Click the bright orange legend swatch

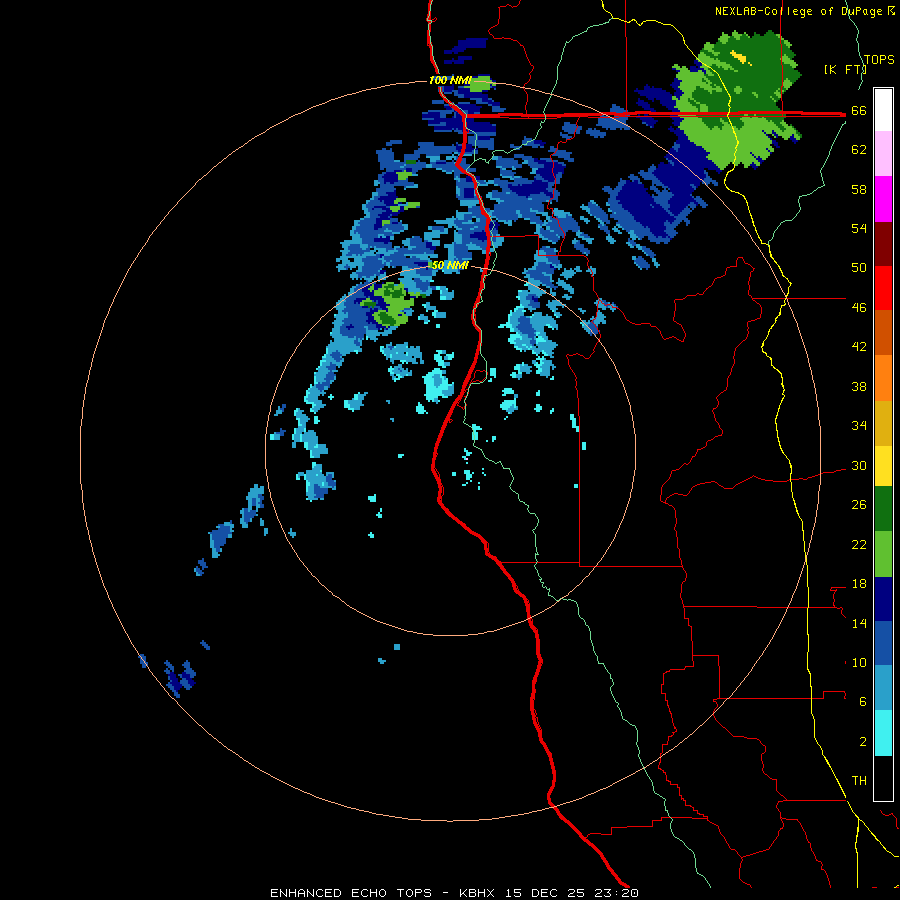pos(883,377)
